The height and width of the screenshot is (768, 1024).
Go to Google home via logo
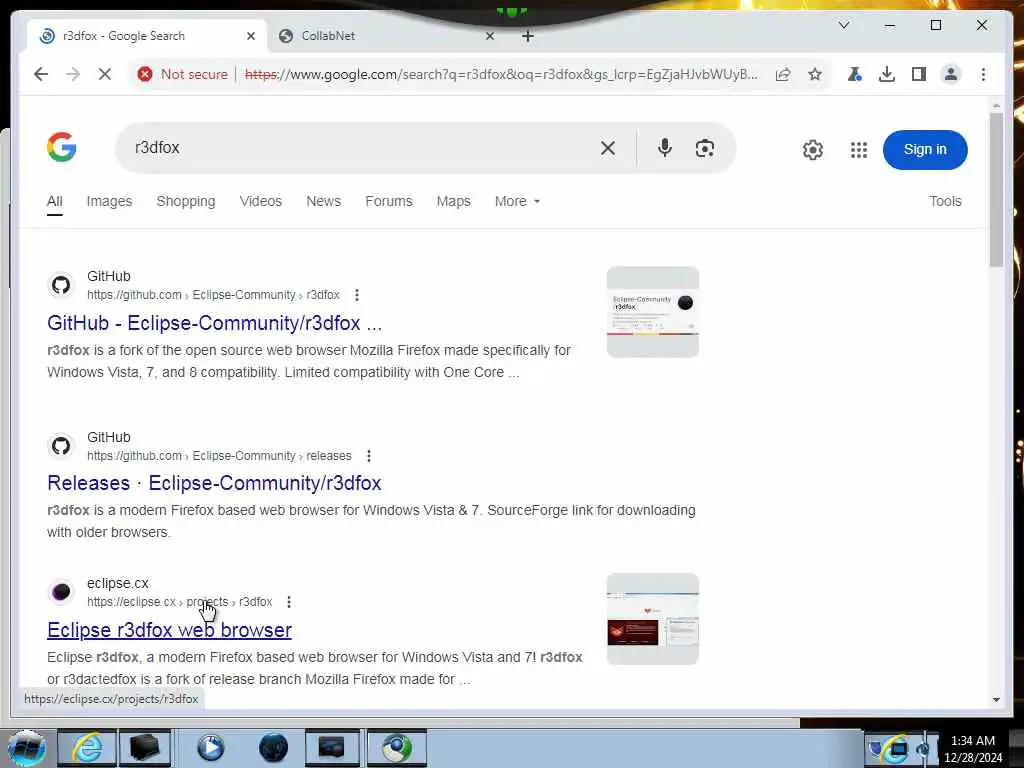coord(61,147)
